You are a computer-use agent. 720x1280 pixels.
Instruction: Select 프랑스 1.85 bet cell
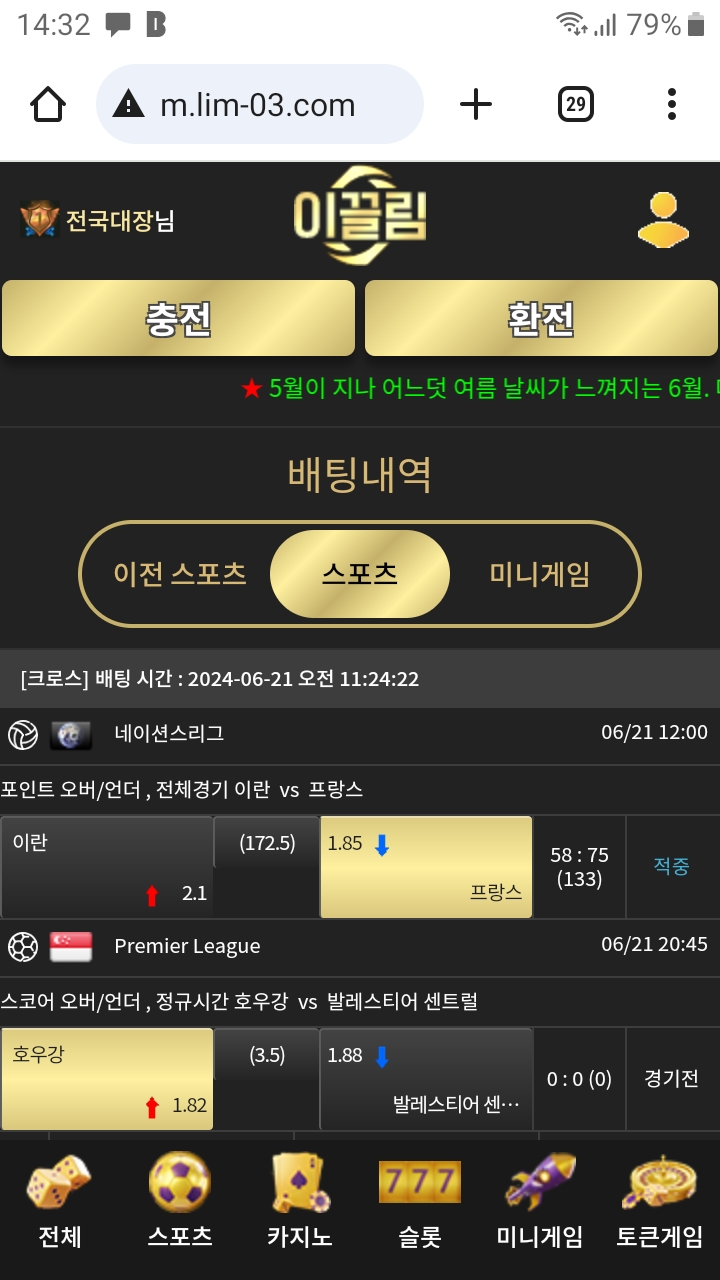pyautogui.click(x=426, y=867)
